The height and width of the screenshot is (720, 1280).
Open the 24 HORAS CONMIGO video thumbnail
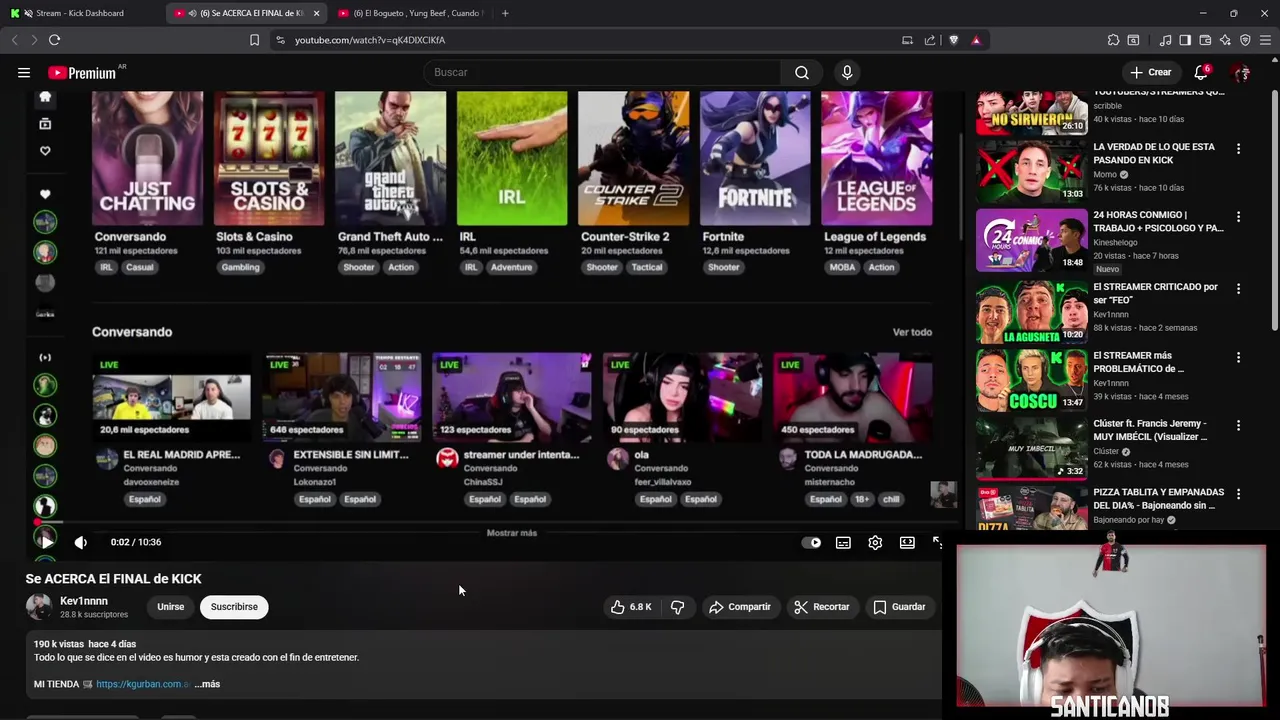coord(1031,240)
